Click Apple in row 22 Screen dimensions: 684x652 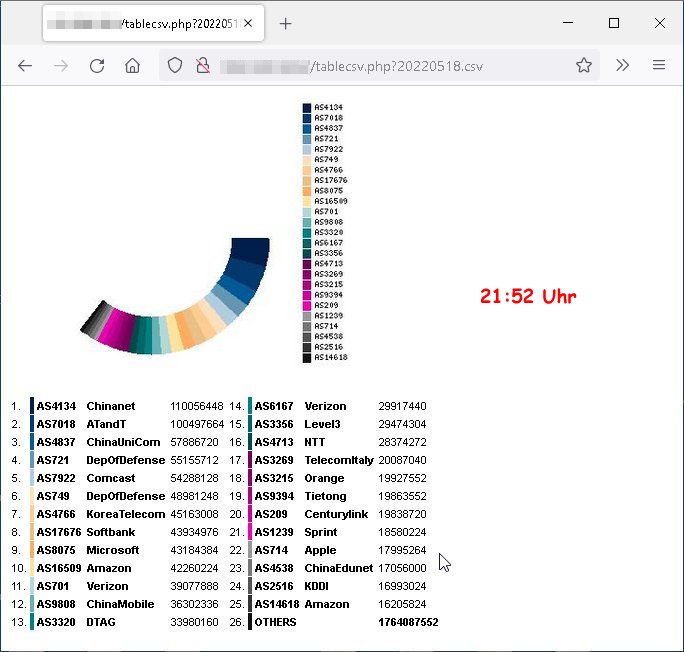pos(320,550)
